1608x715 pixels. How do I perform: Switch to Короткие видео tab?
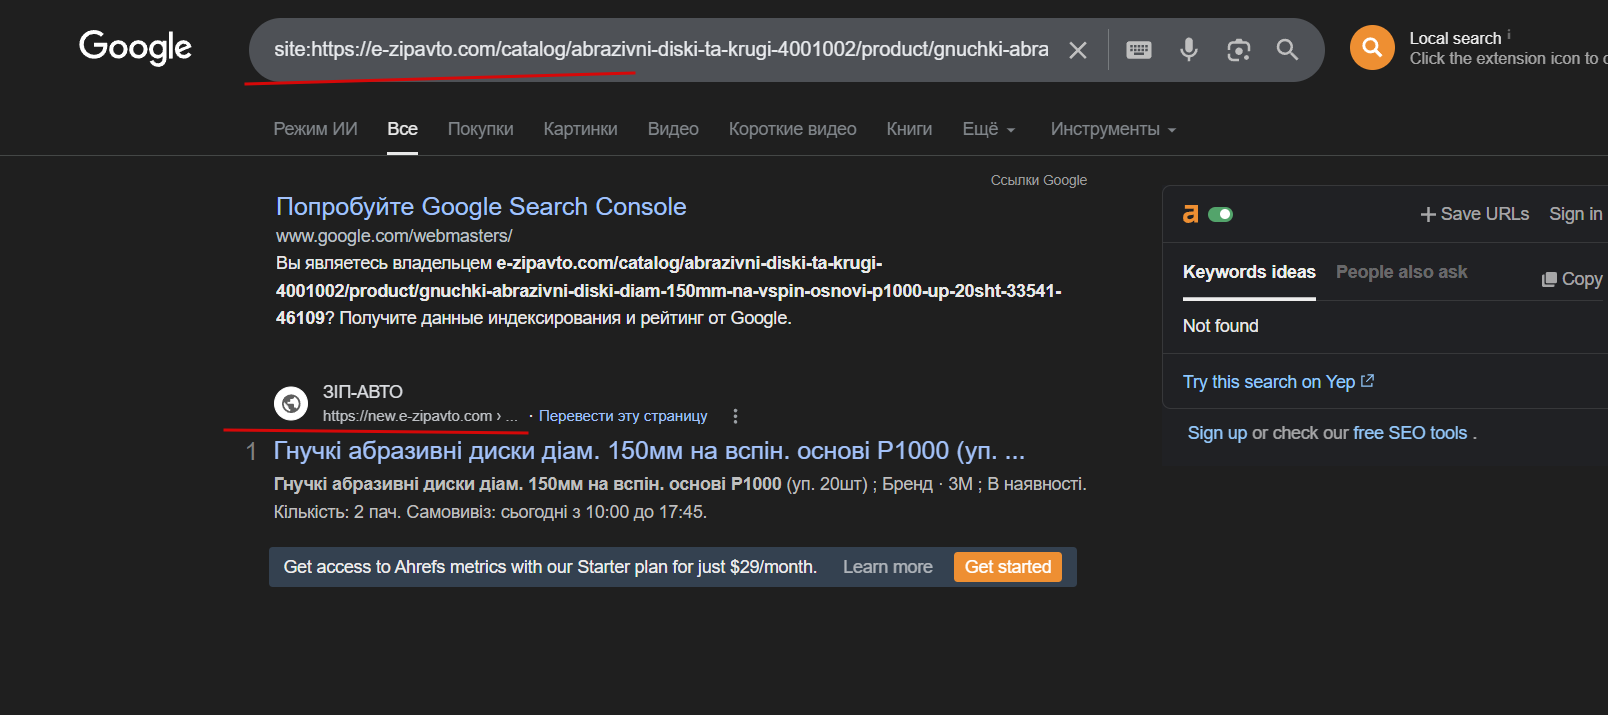[x=792, y=129]
